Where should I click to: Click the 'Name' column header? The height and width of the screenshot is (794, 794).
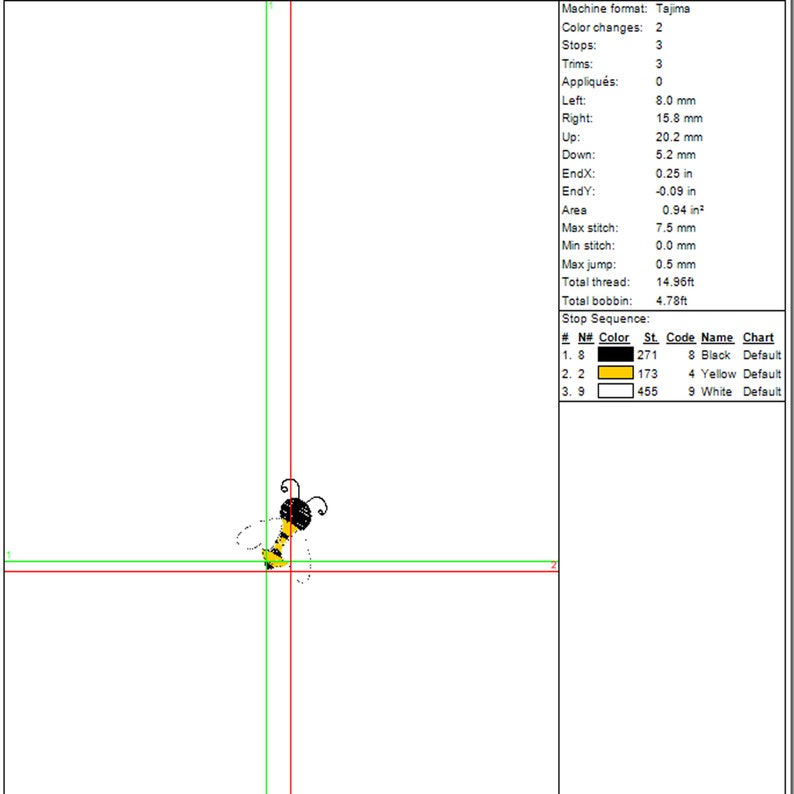coord(717,337)
